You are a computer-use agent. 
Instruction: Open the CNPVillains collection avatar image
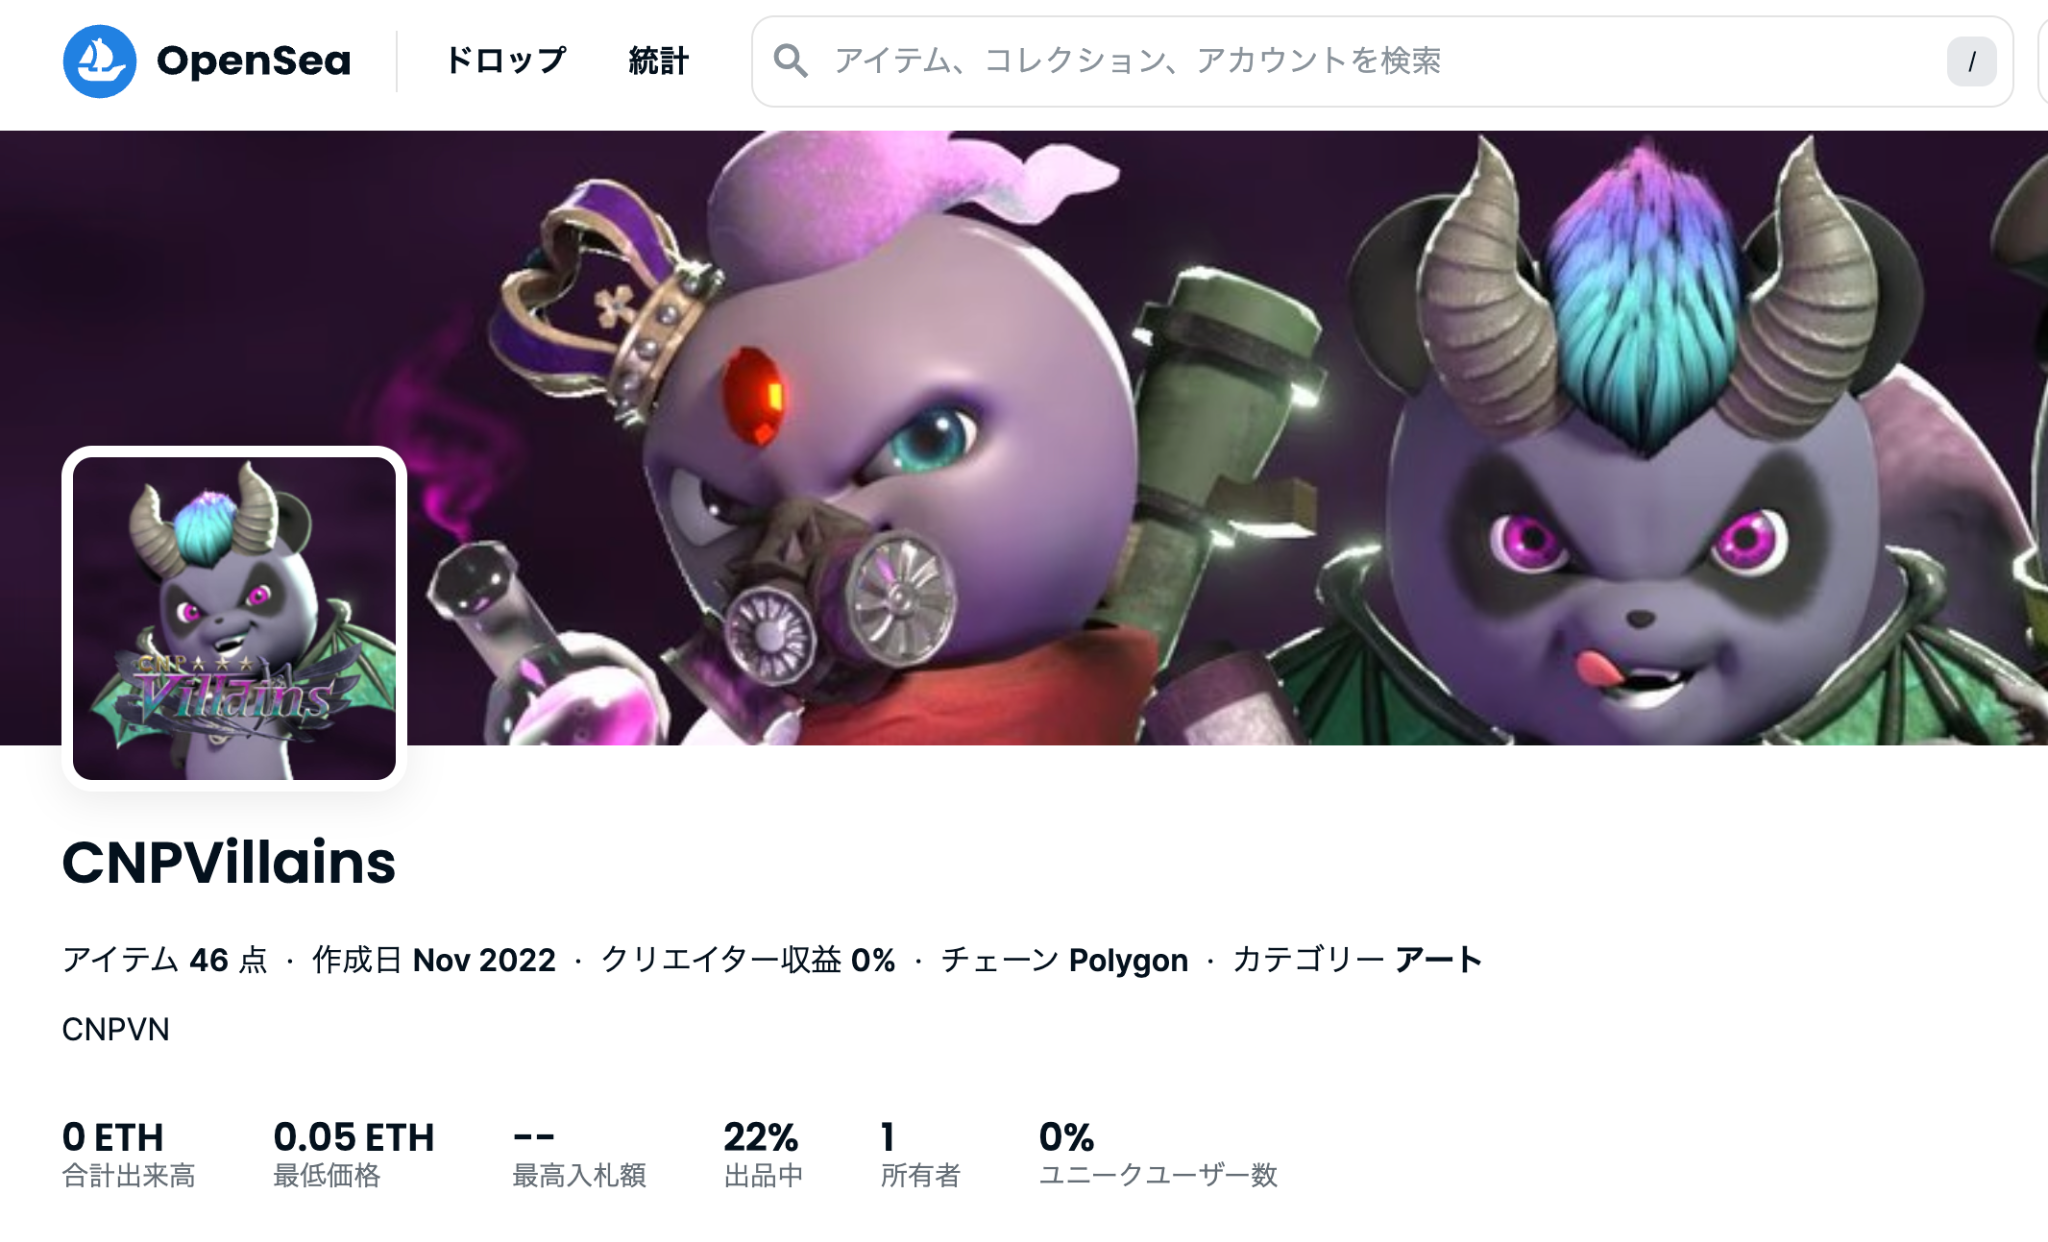click(234, 618)
